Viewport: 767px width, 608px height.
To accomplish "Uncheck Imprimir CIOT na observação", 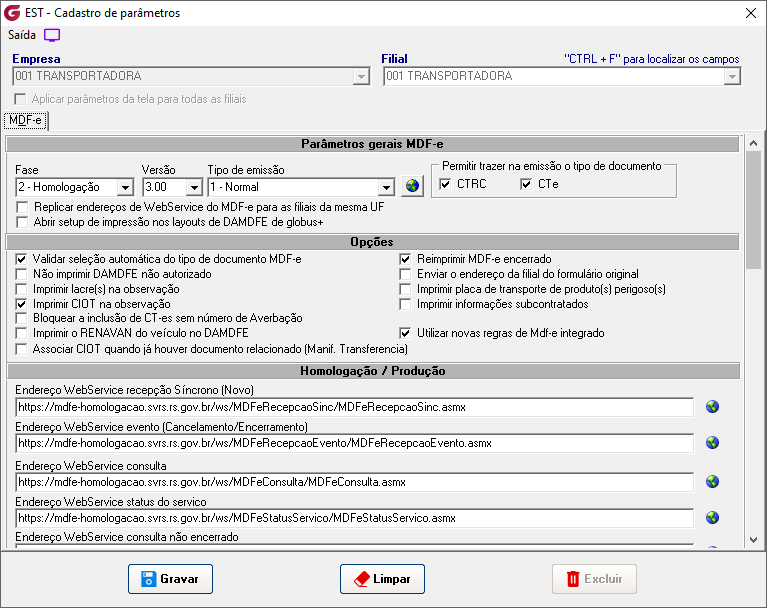I will [x=21, y=304].
